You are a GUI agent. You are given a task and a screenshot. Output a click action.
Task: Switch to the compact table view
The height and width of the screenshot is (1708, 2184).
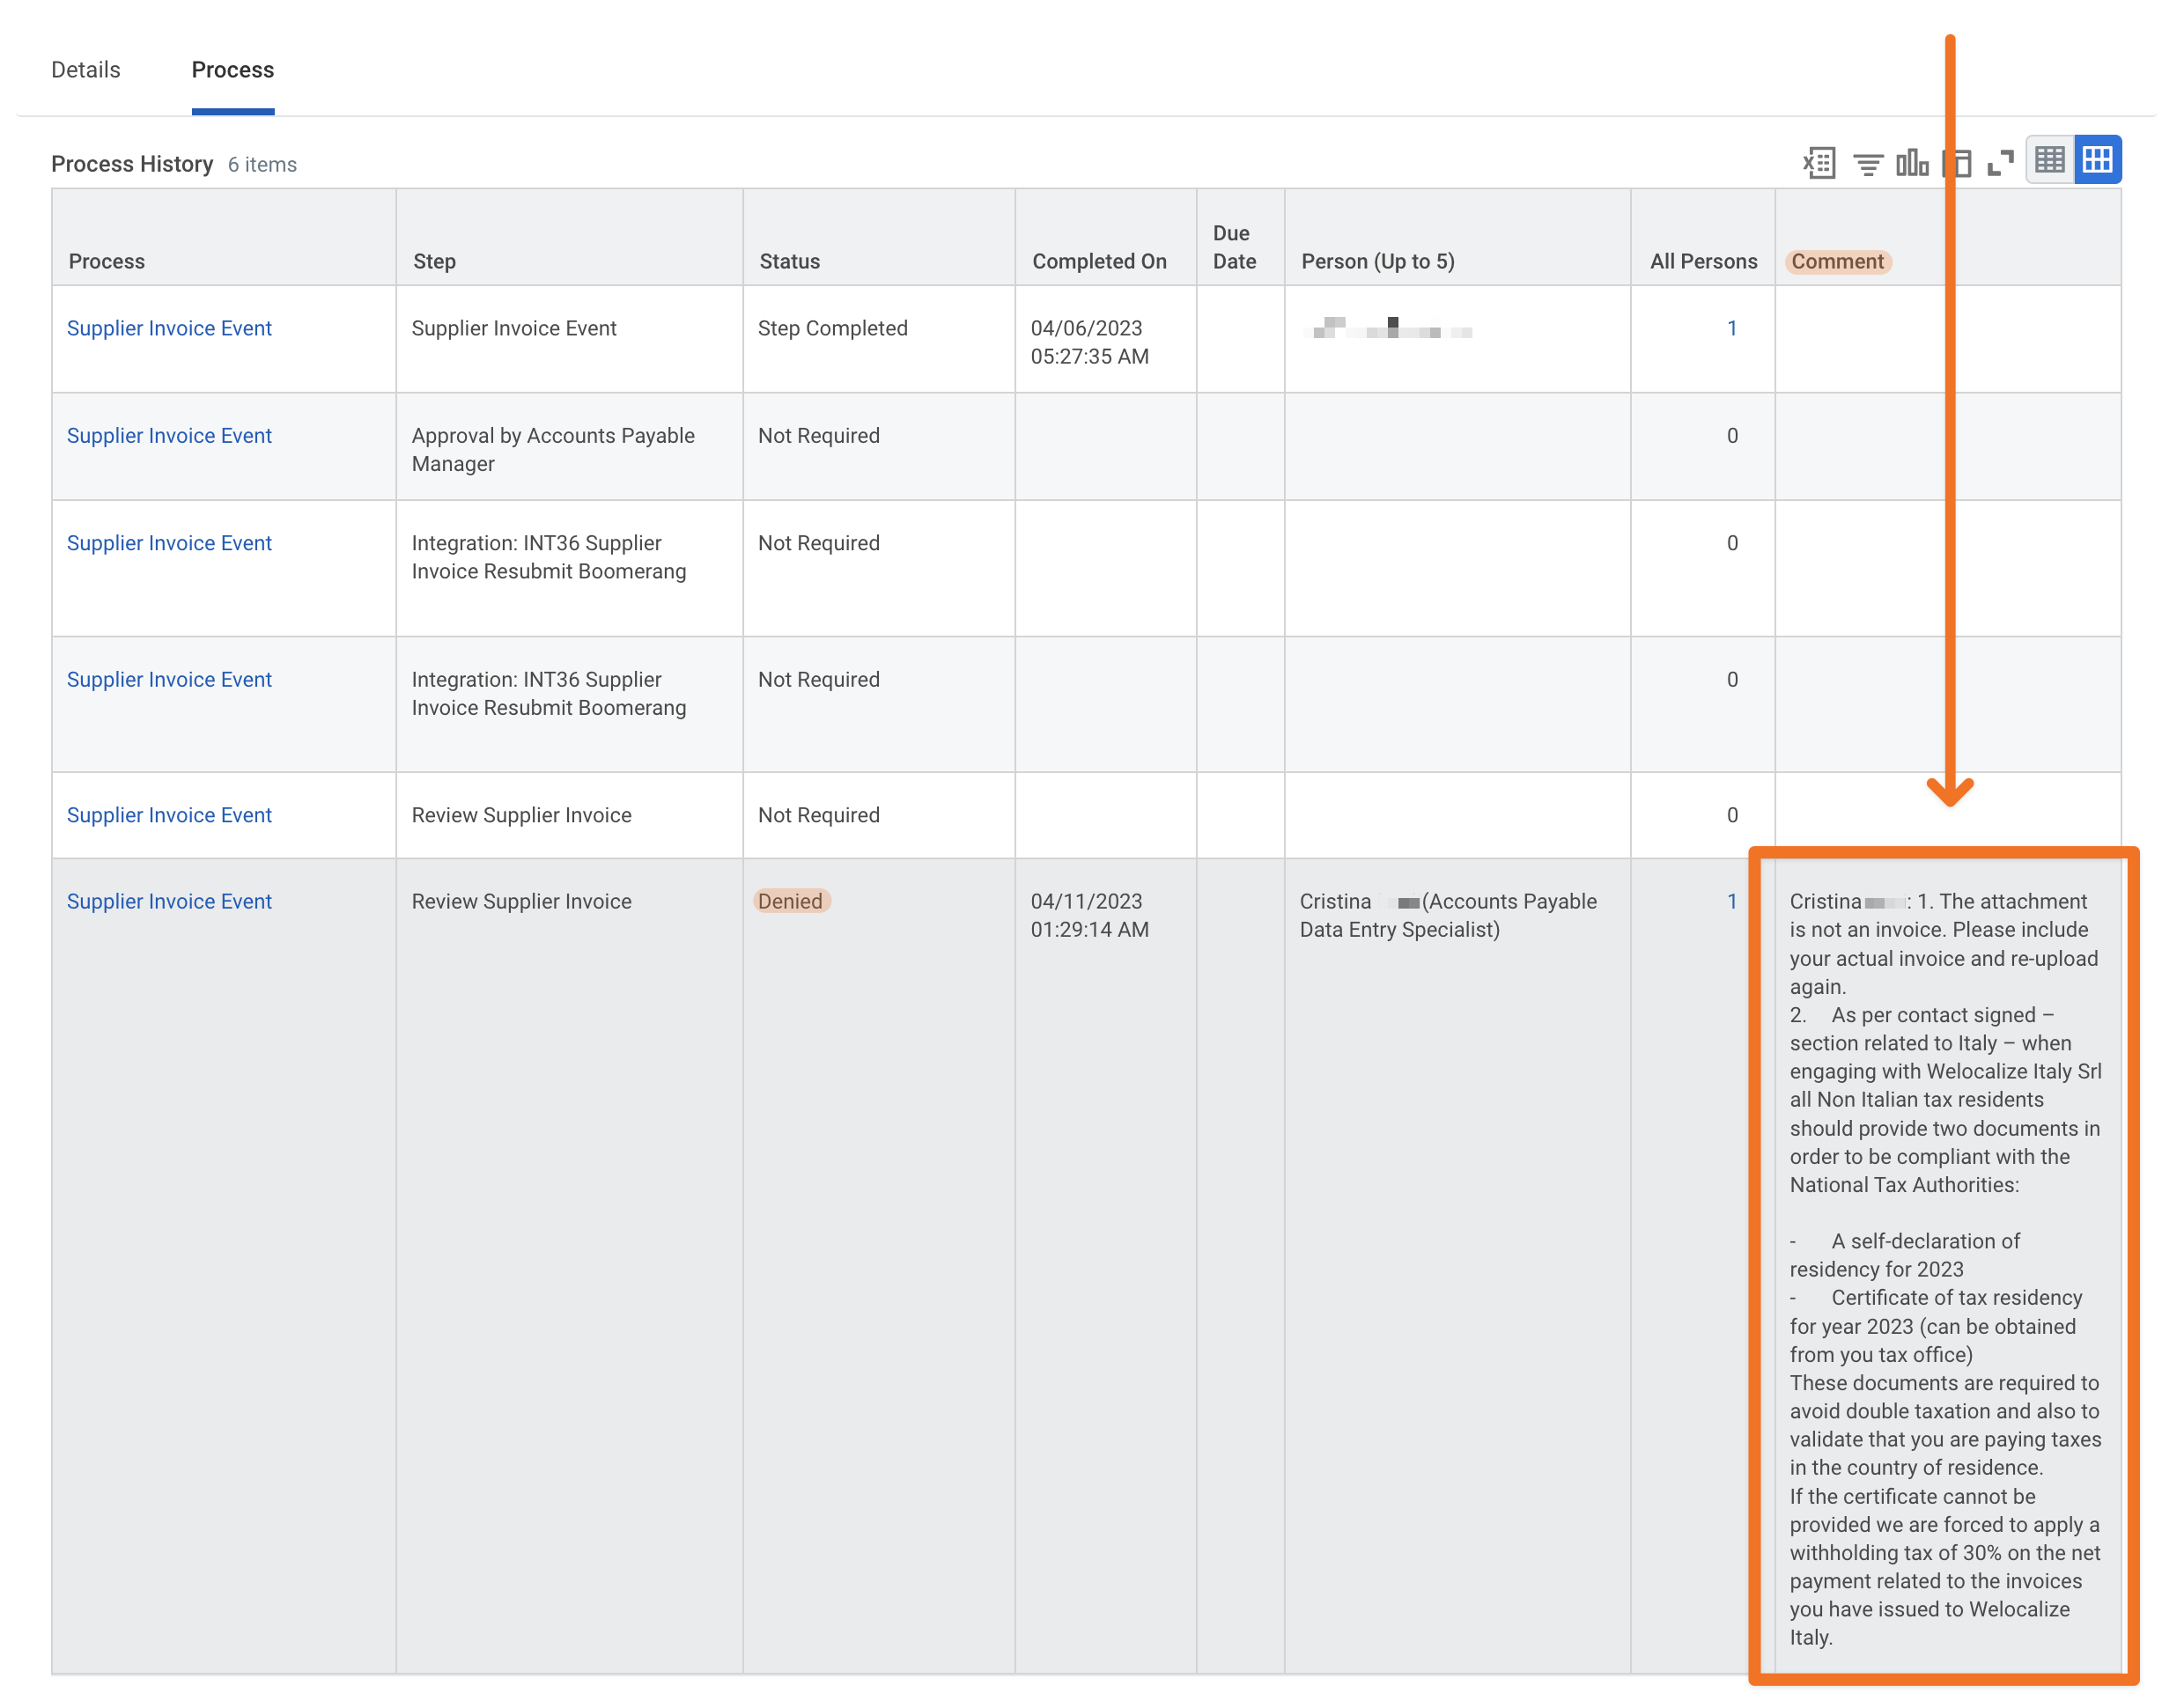pos(2049,159)
